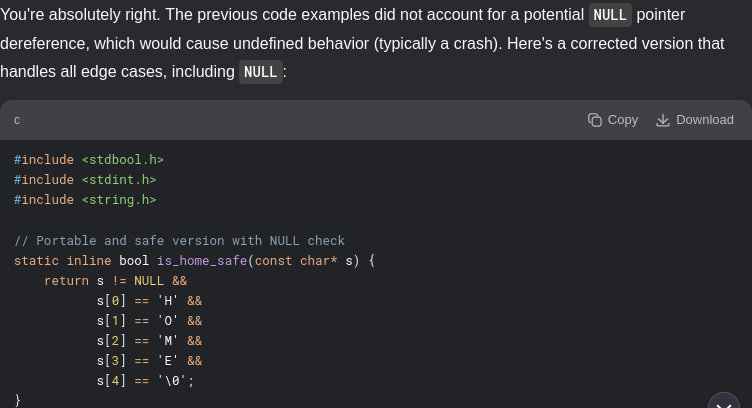
Task: Click the closing brace of the function
Action: tap(17, 400)
